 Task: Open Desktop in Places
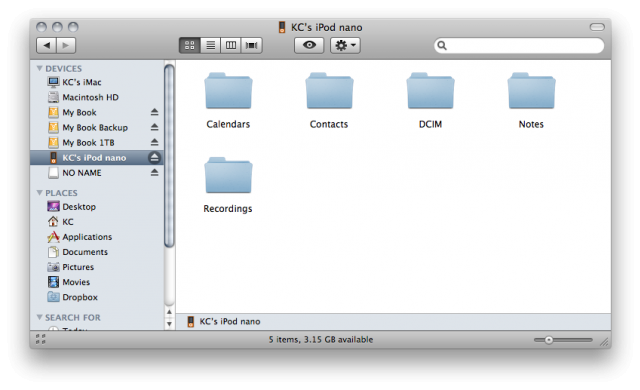pyautogui.click(x=97, y=207)
